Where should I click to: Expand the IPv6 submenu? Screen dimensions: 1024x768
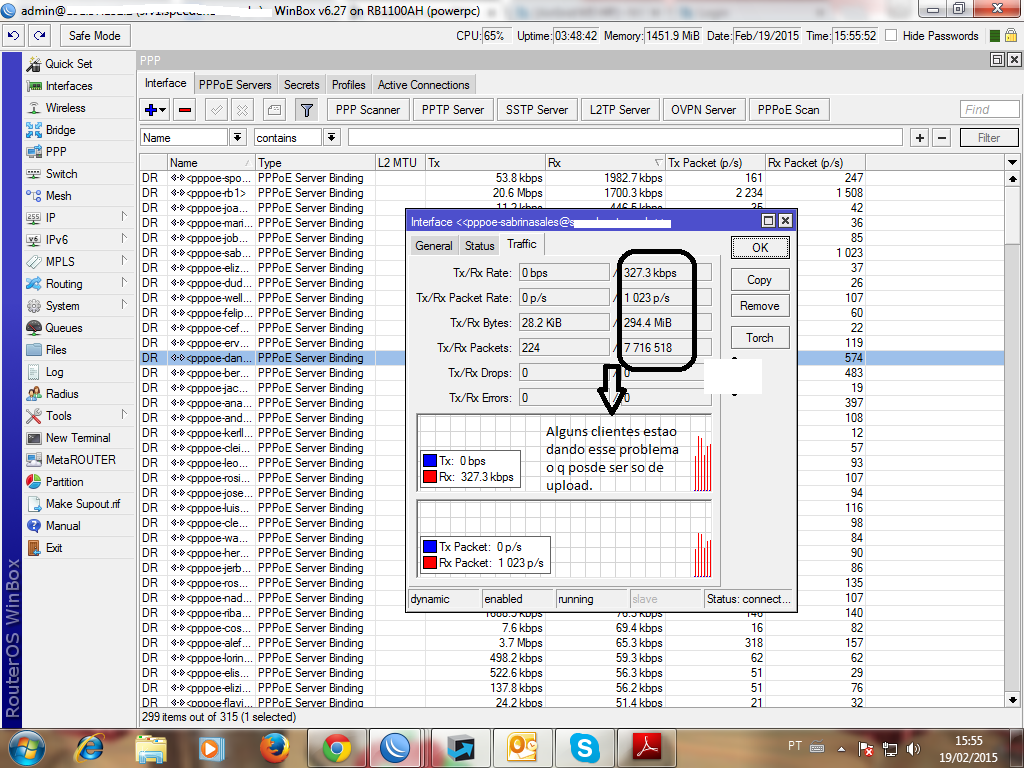(x=123, y=238)
